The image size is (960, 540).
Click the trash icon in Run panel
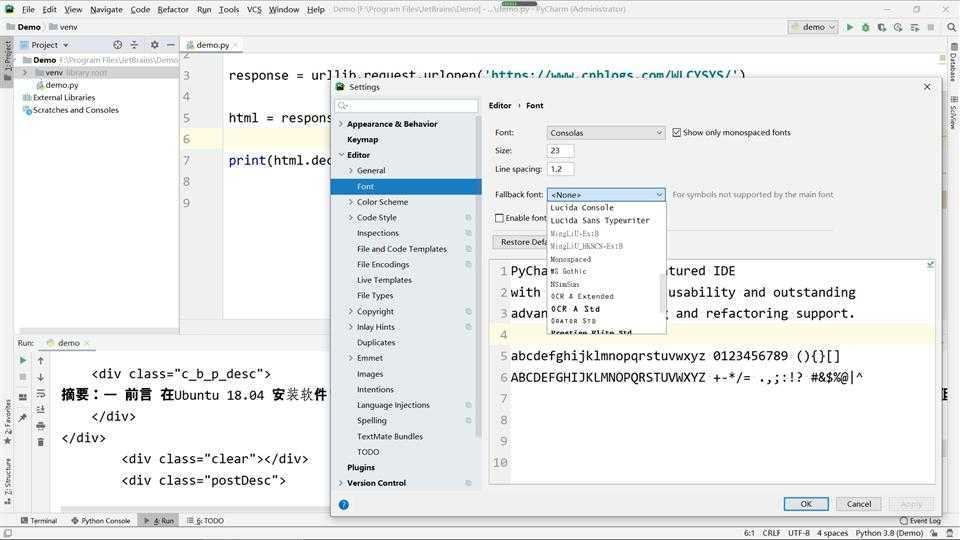point(40,442)
